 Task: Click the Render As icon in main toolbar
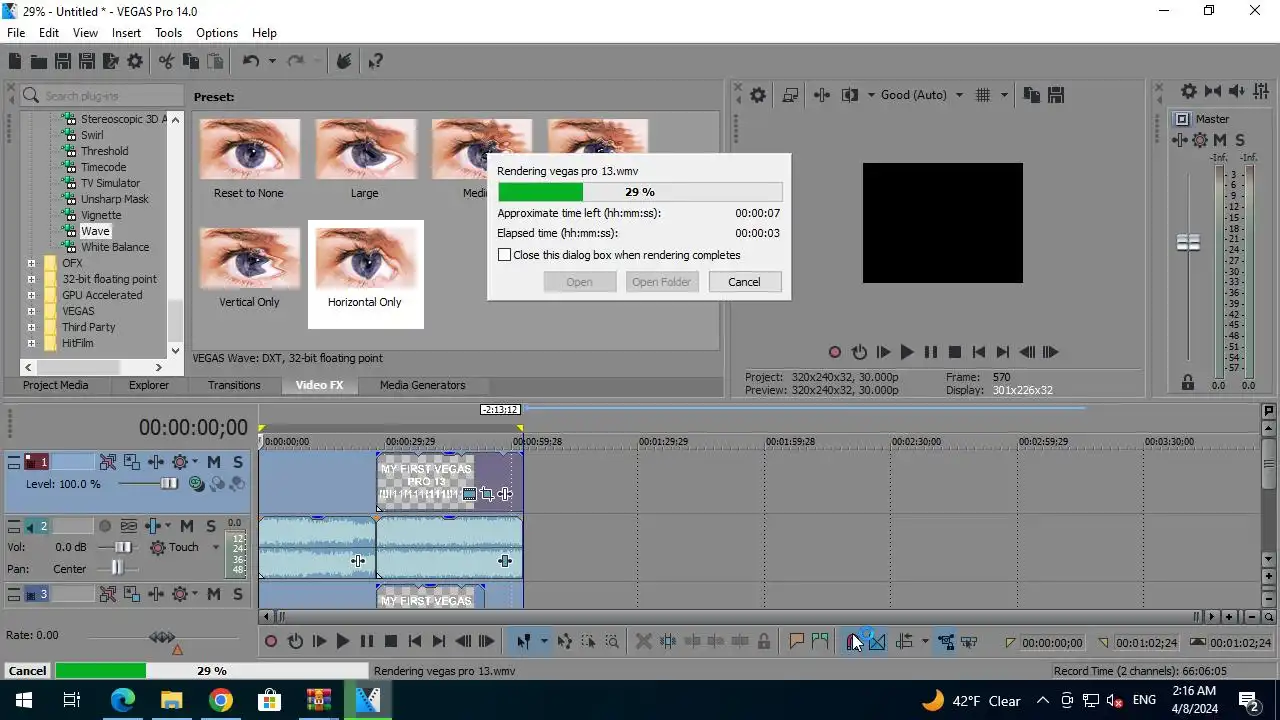click(x=110, y=62)
